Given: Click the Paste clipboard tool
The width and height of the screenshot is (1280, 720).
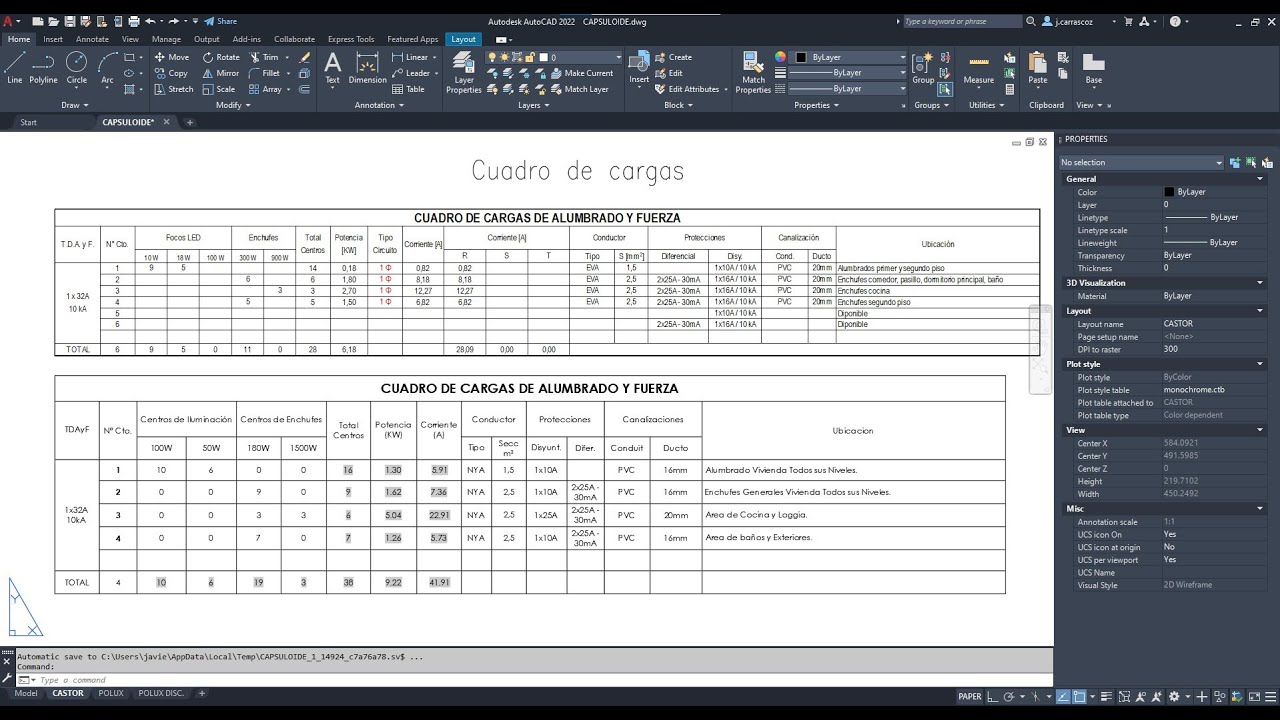Looking at the screenshot, I should tap(1038, 68).
